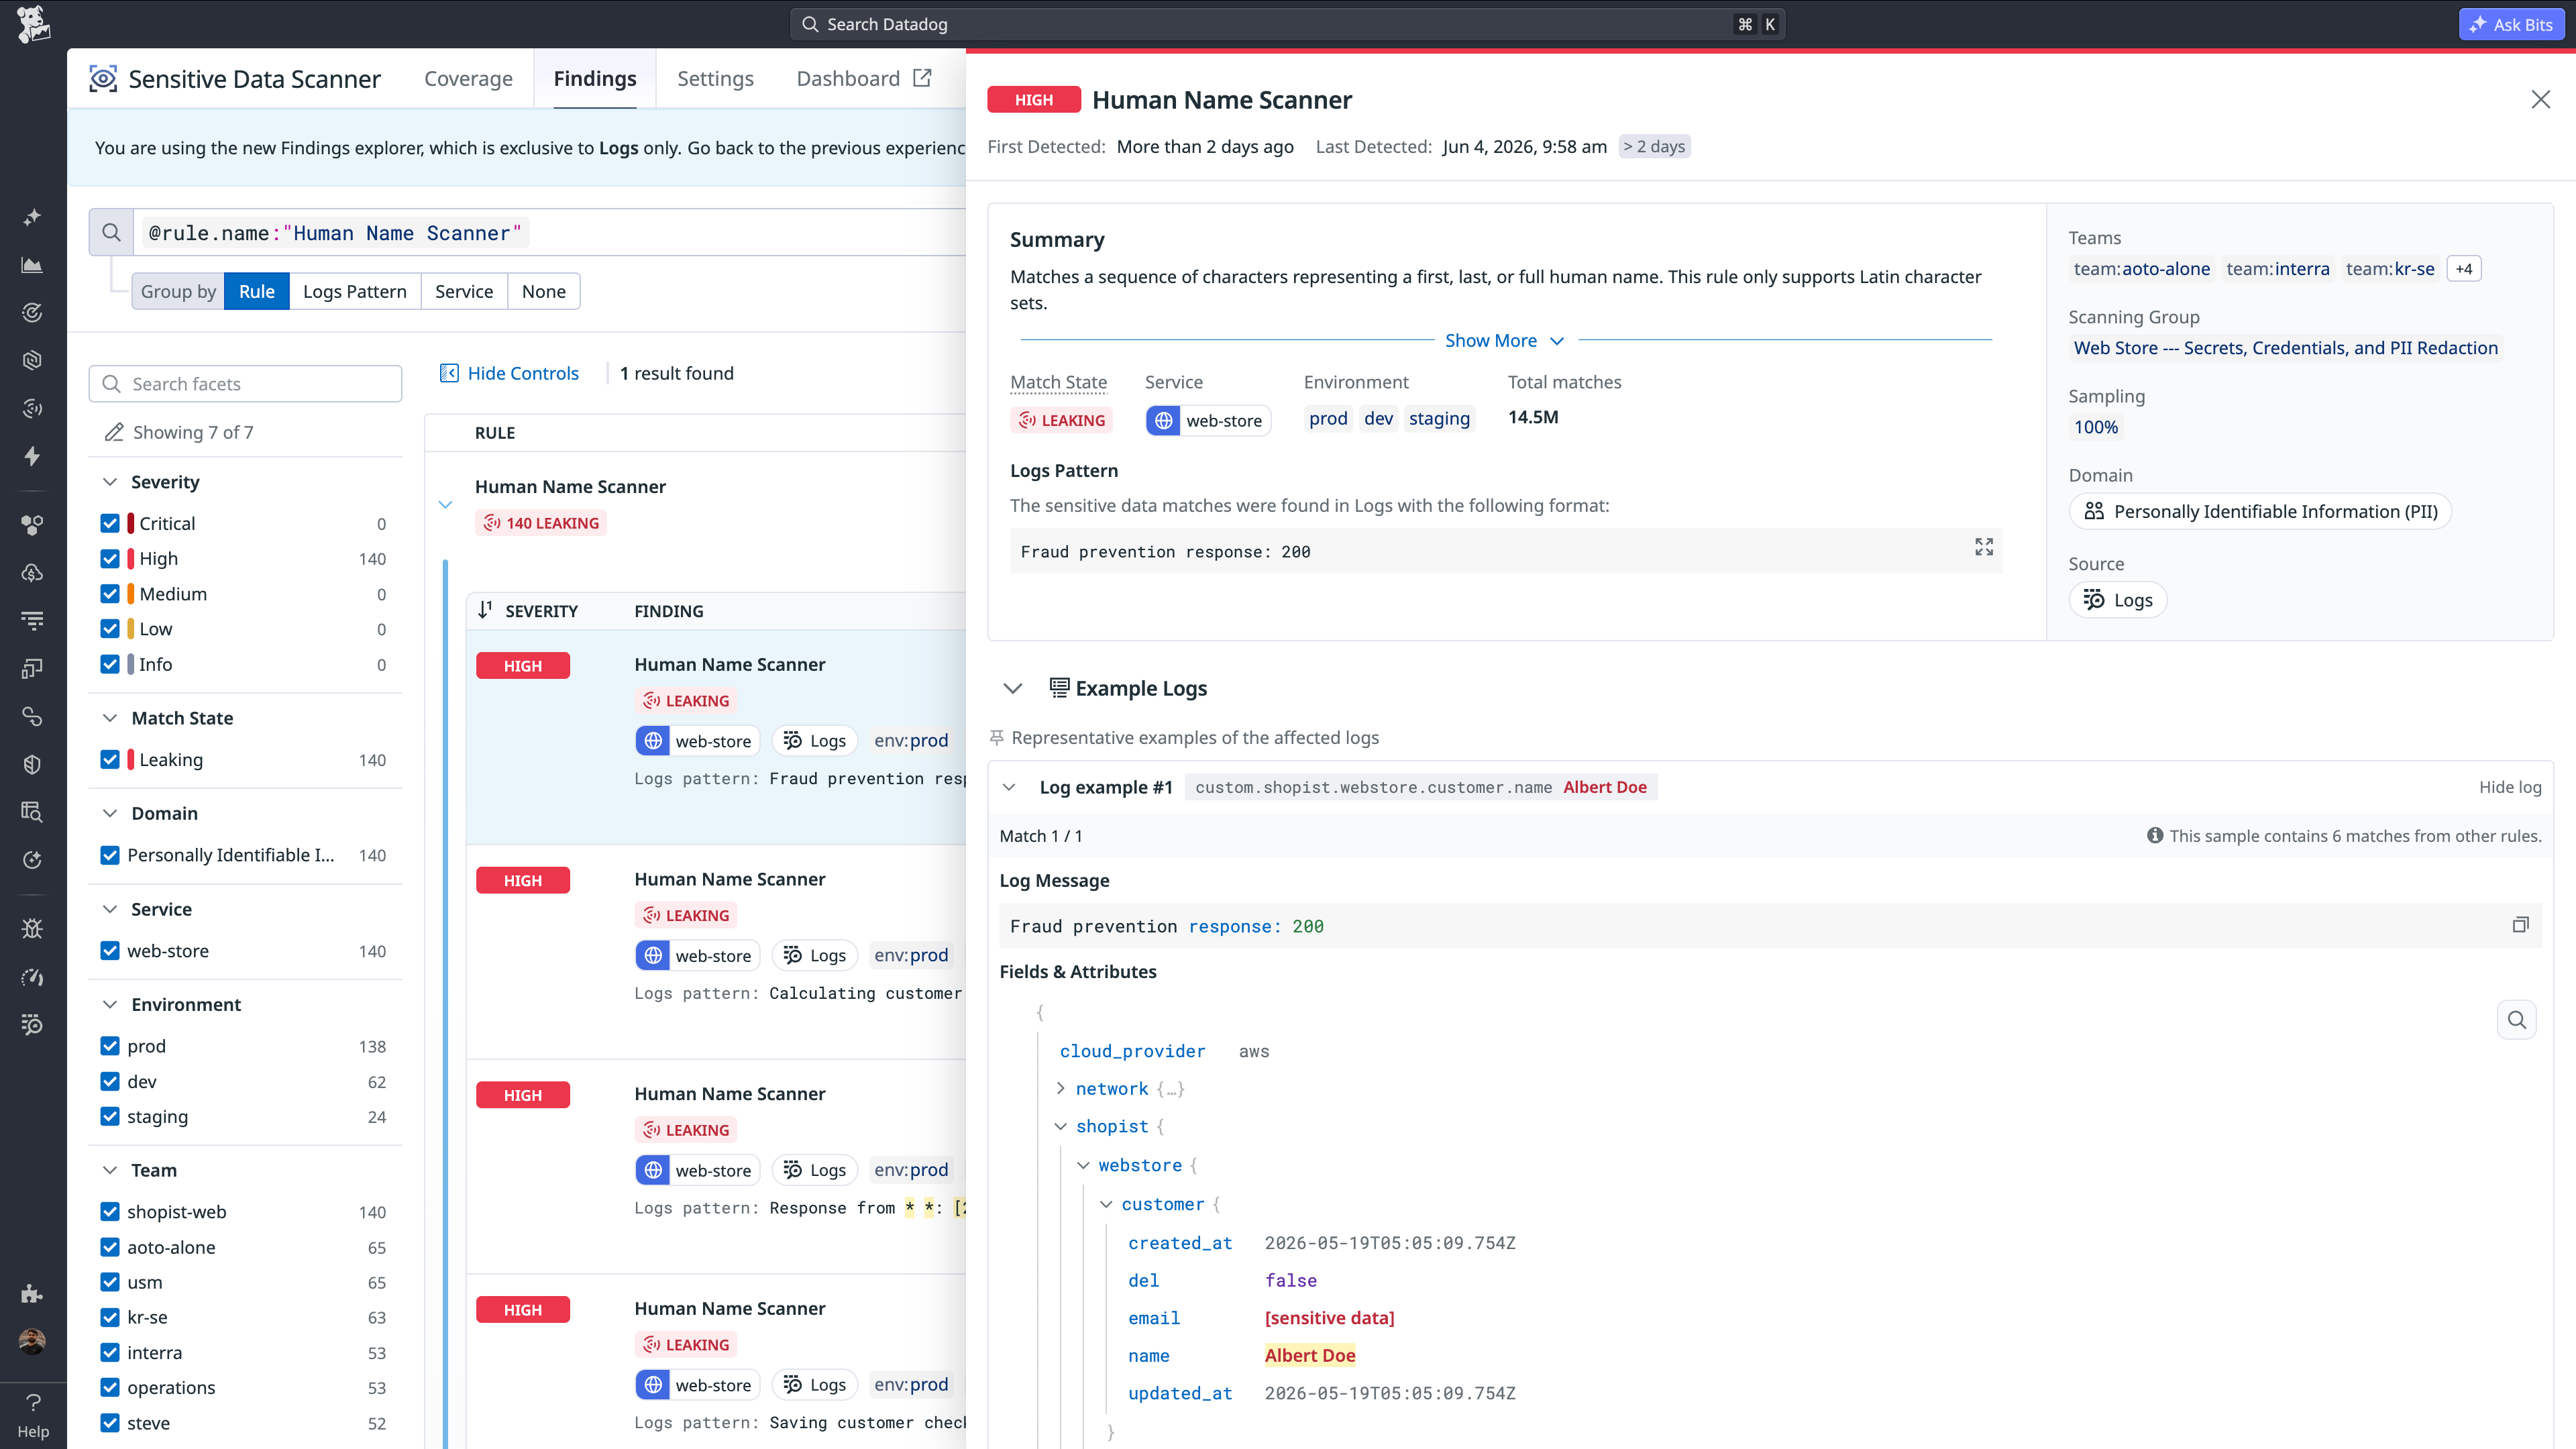Close the Human Name Scanner side panel
Viewport: 2576px width, 1449px height.
pyautogui.click(x=2541, y=99)
